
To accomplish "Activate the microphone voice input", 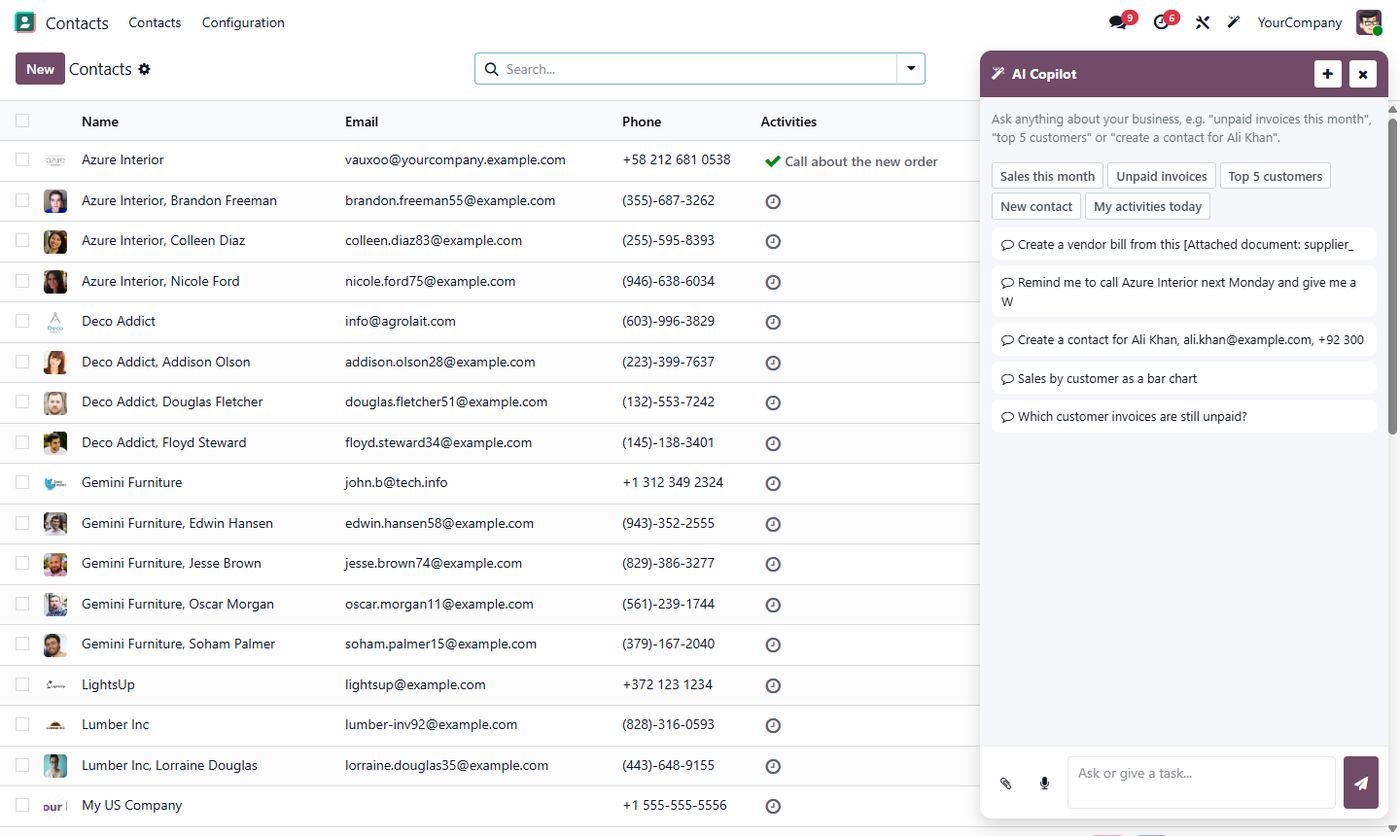I will 1044,783.
